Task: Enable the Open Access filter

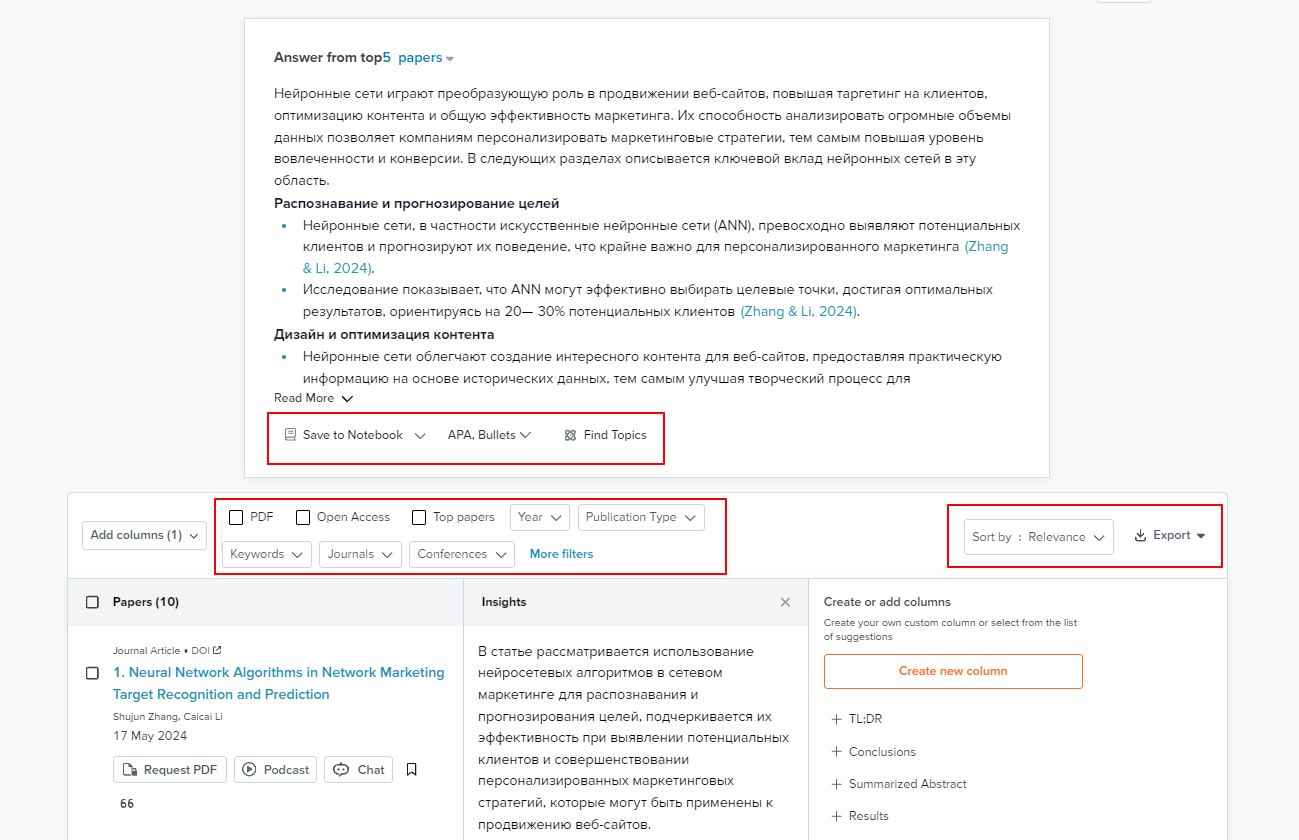Action: click(303, 517)
